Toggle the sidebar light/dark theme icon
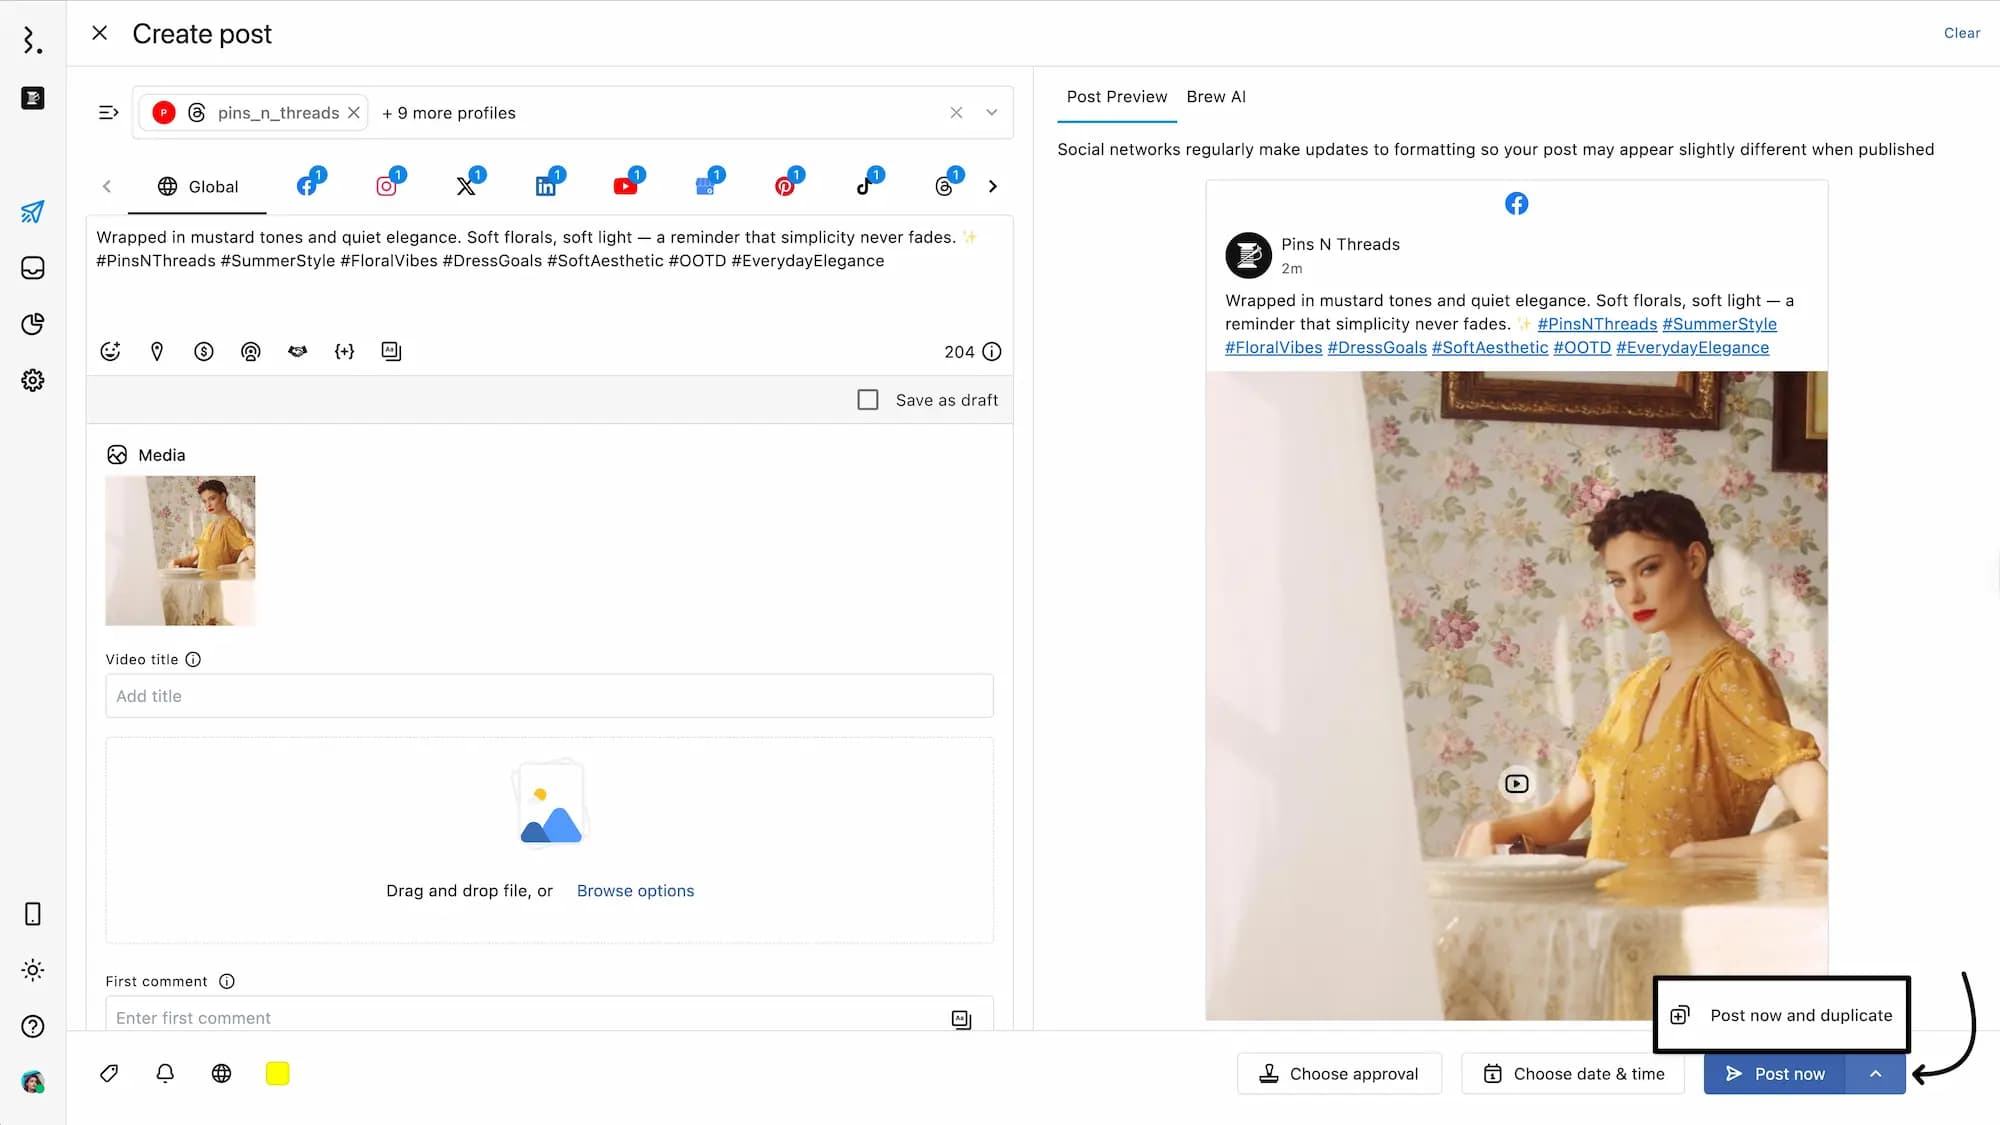This screenshot has height=1125, width=2000. [32, 970]
